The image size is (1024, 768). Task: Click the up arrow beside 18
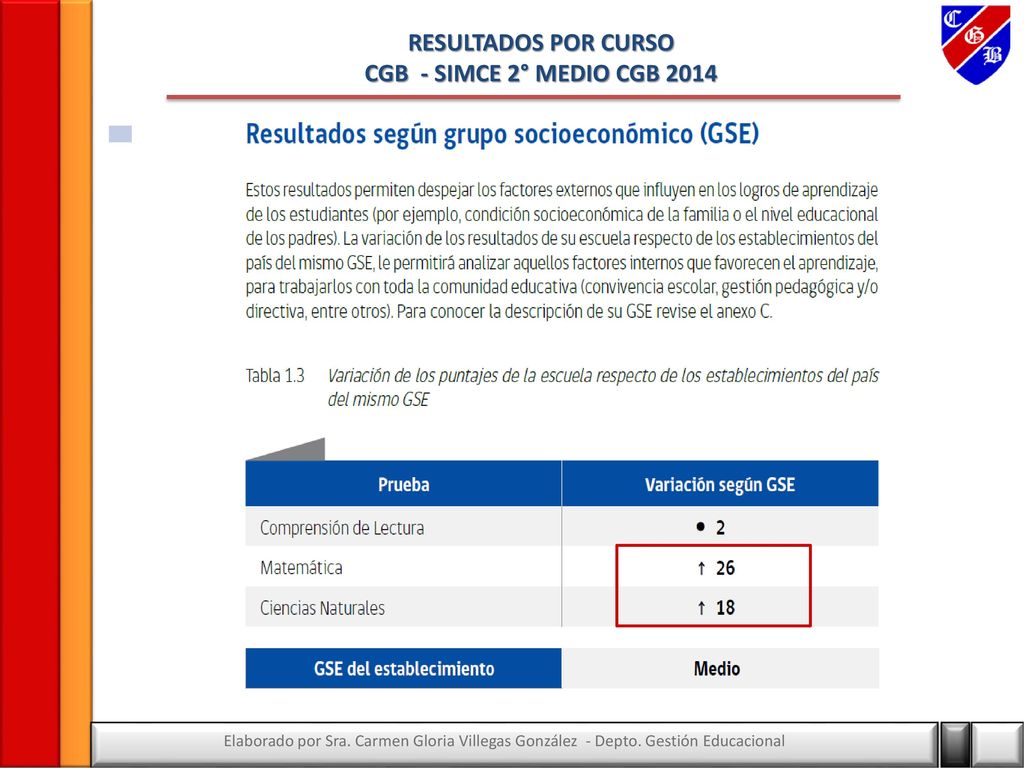[x=701, y=608]
